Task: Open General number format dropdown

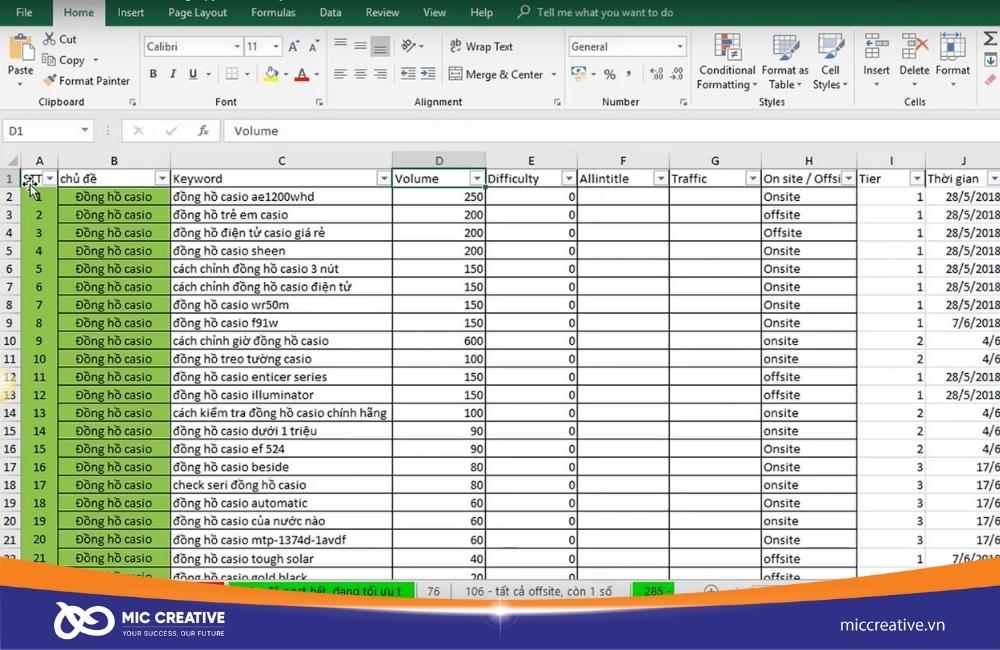Action: (680, 46)
